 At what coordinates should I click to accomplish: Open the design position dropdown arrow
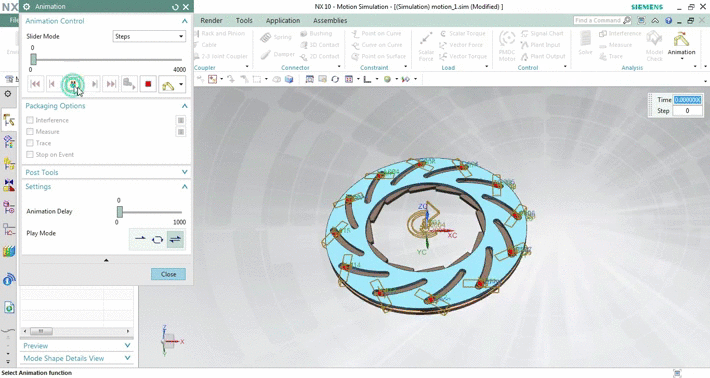(181, 84)
